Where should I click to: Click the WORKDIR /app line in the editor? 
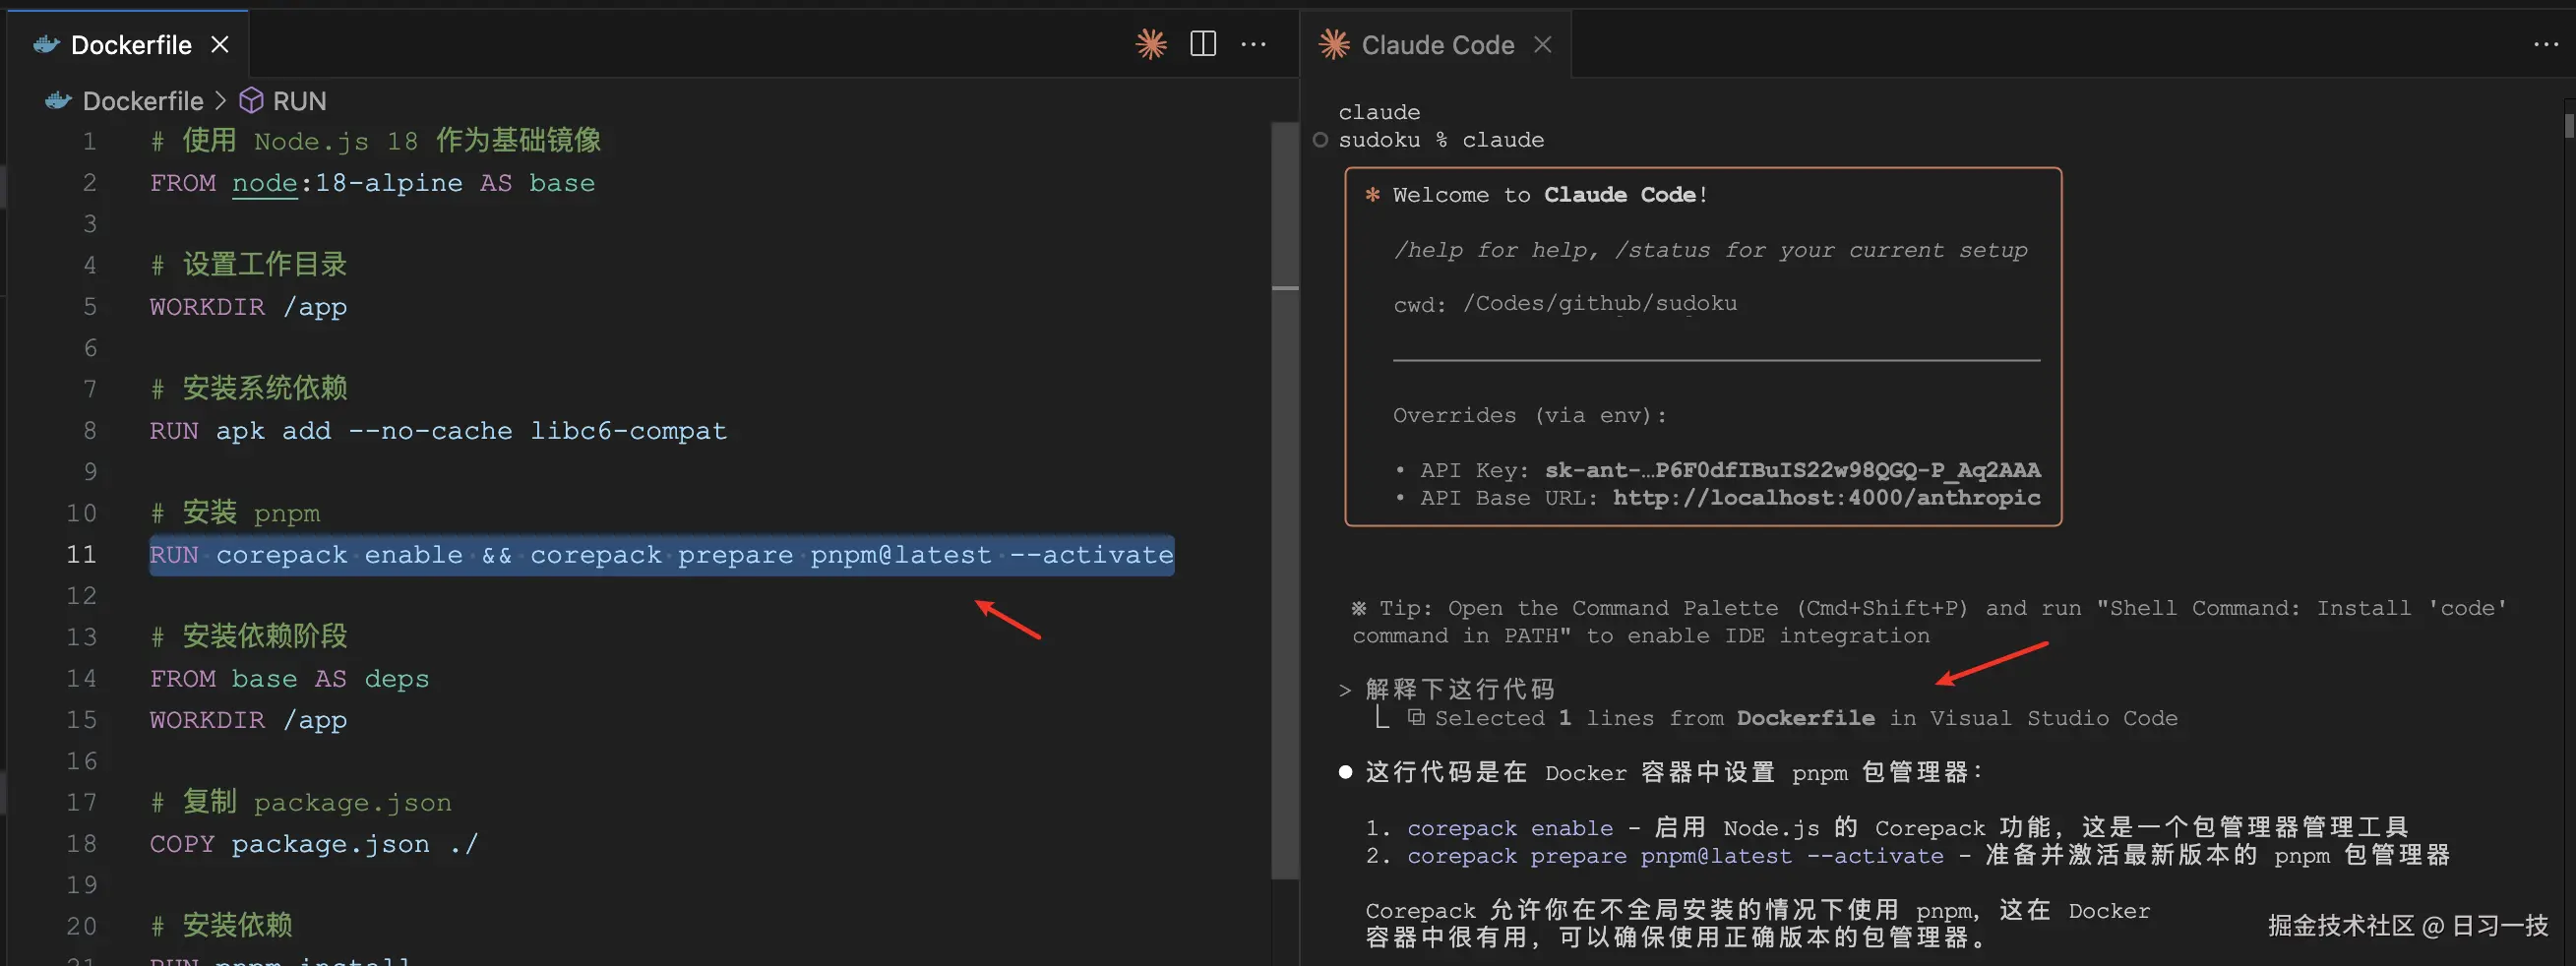click(247, 307)
